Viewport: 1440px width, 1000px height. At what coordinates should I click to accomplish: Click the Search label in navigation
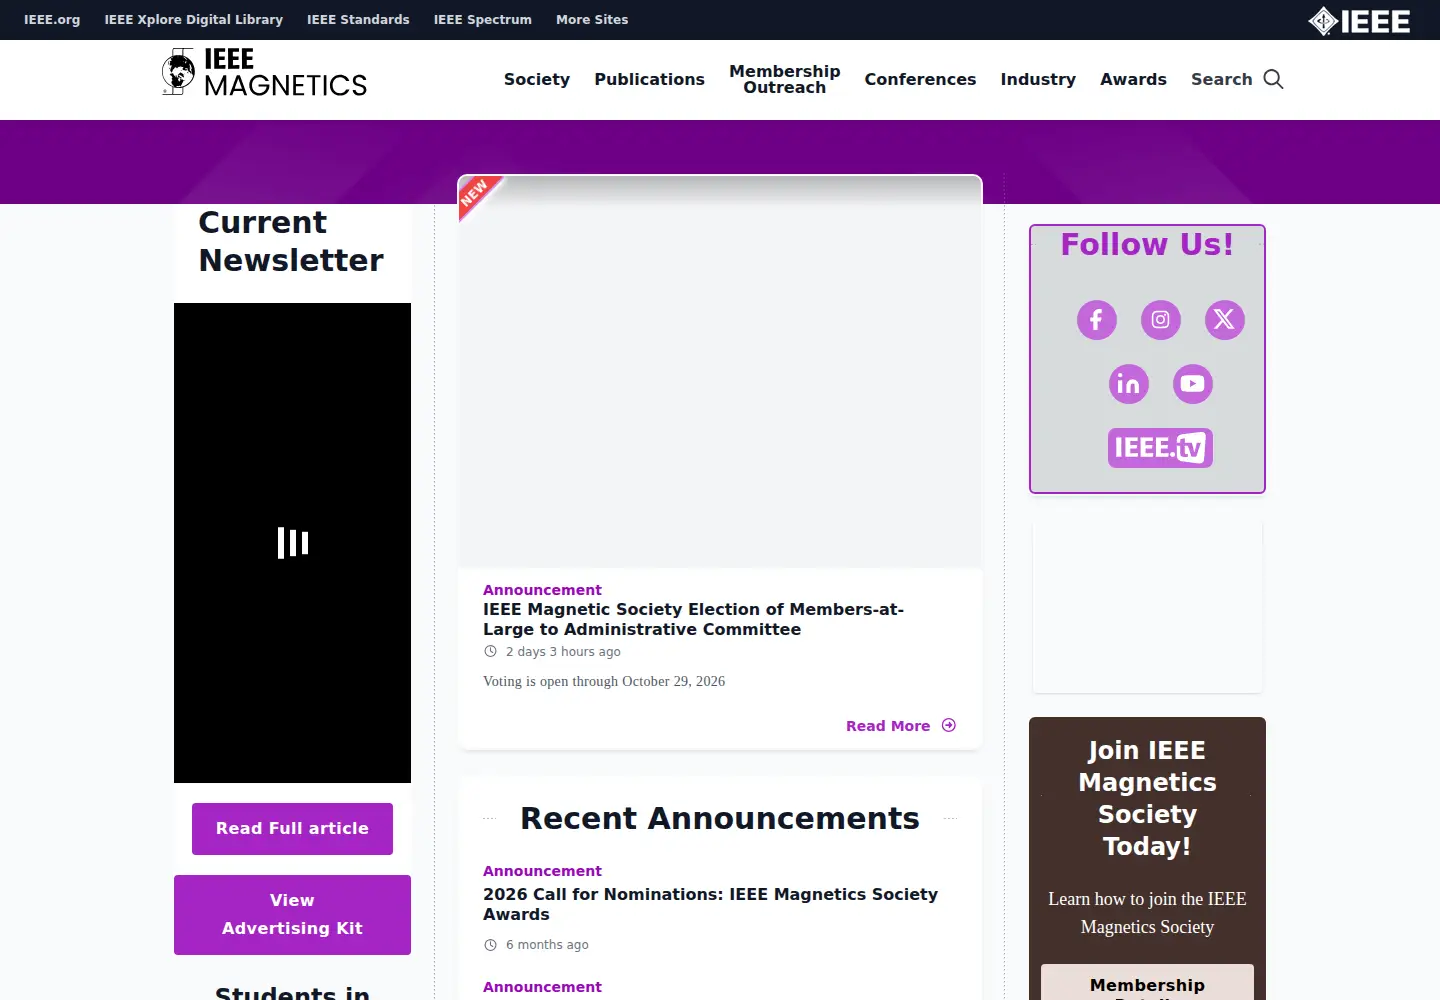pos(1221,79)
